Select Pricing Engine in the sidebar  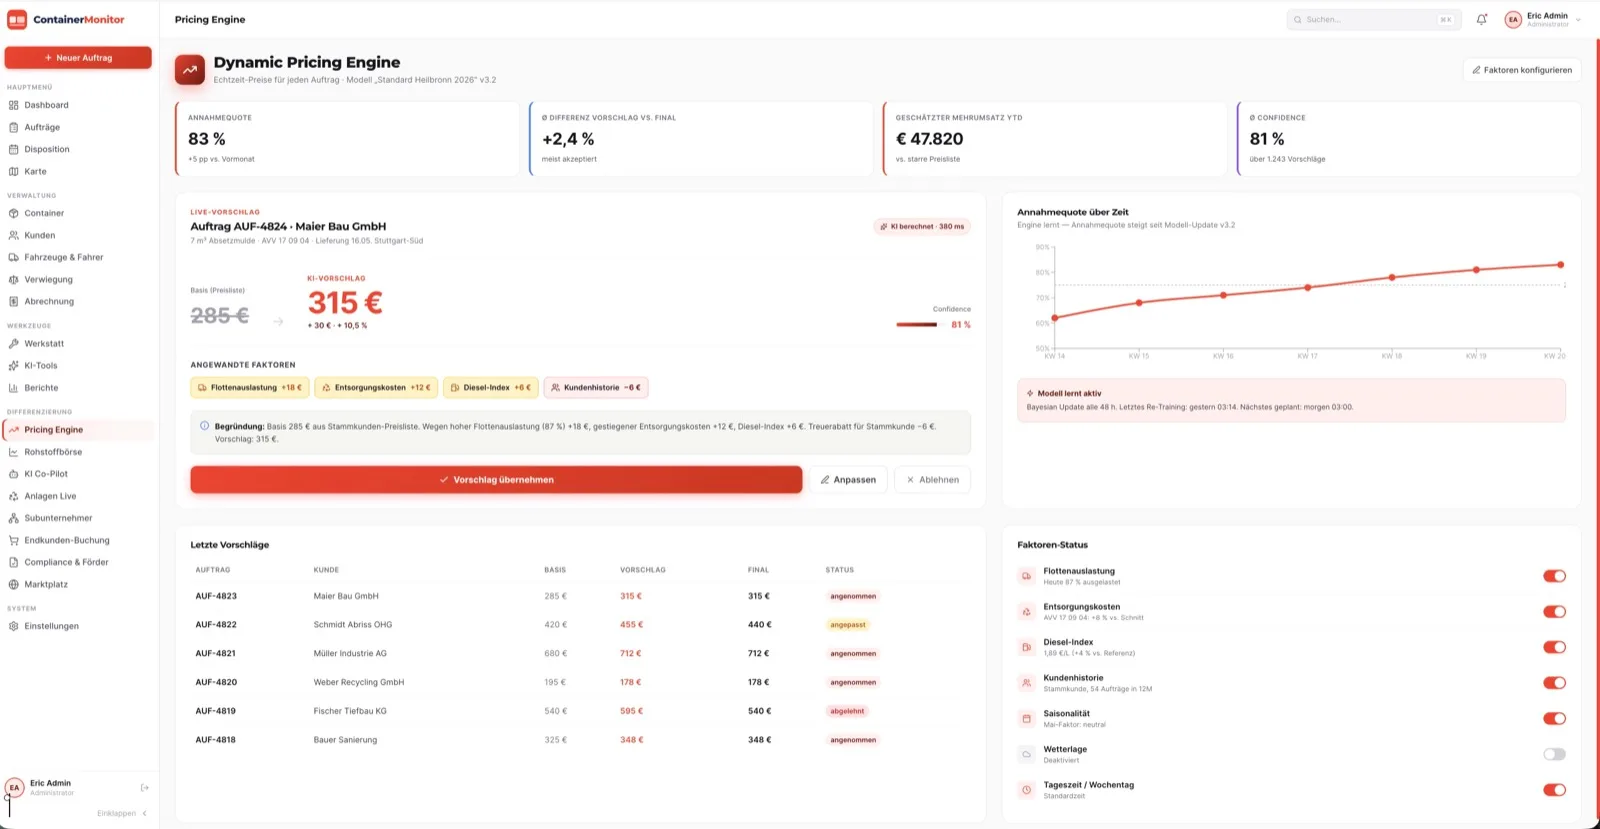point(79,430)
